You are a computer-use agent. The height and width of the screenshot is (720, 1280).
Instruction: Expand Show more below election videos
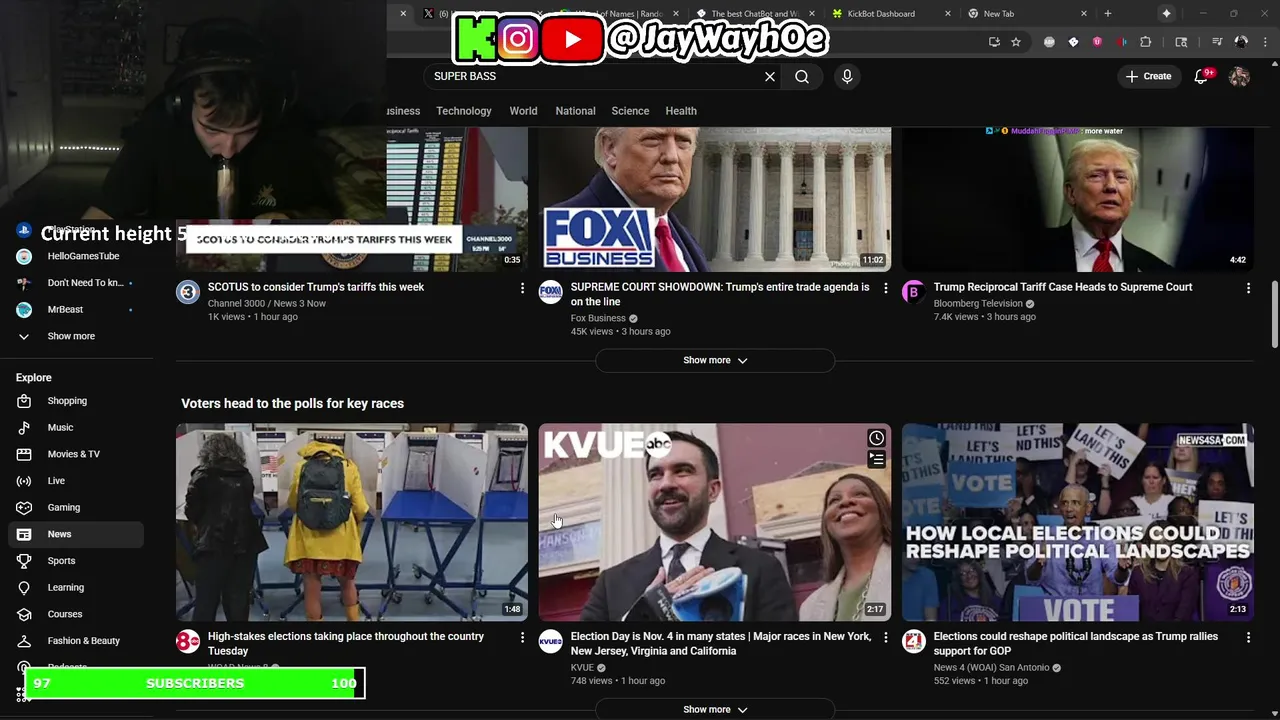tap(715, 709)
